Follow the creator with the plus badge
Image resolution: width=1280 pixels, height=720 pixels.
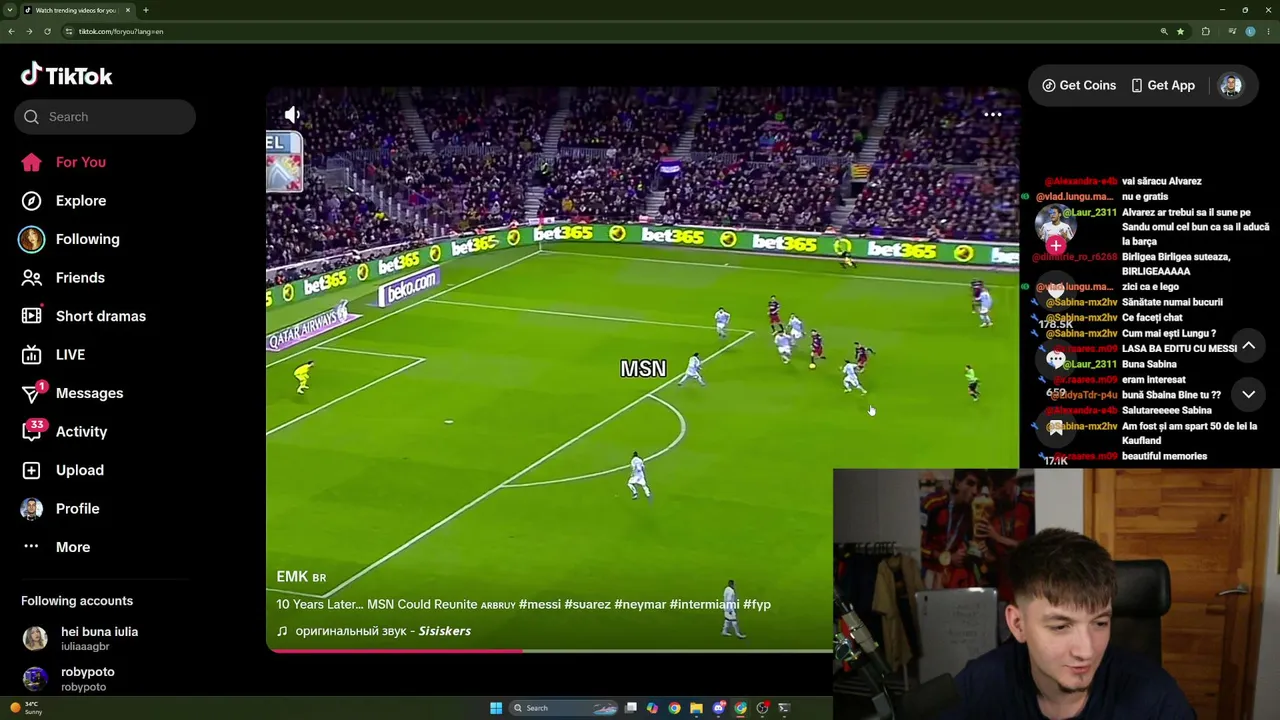point(1056,246)
